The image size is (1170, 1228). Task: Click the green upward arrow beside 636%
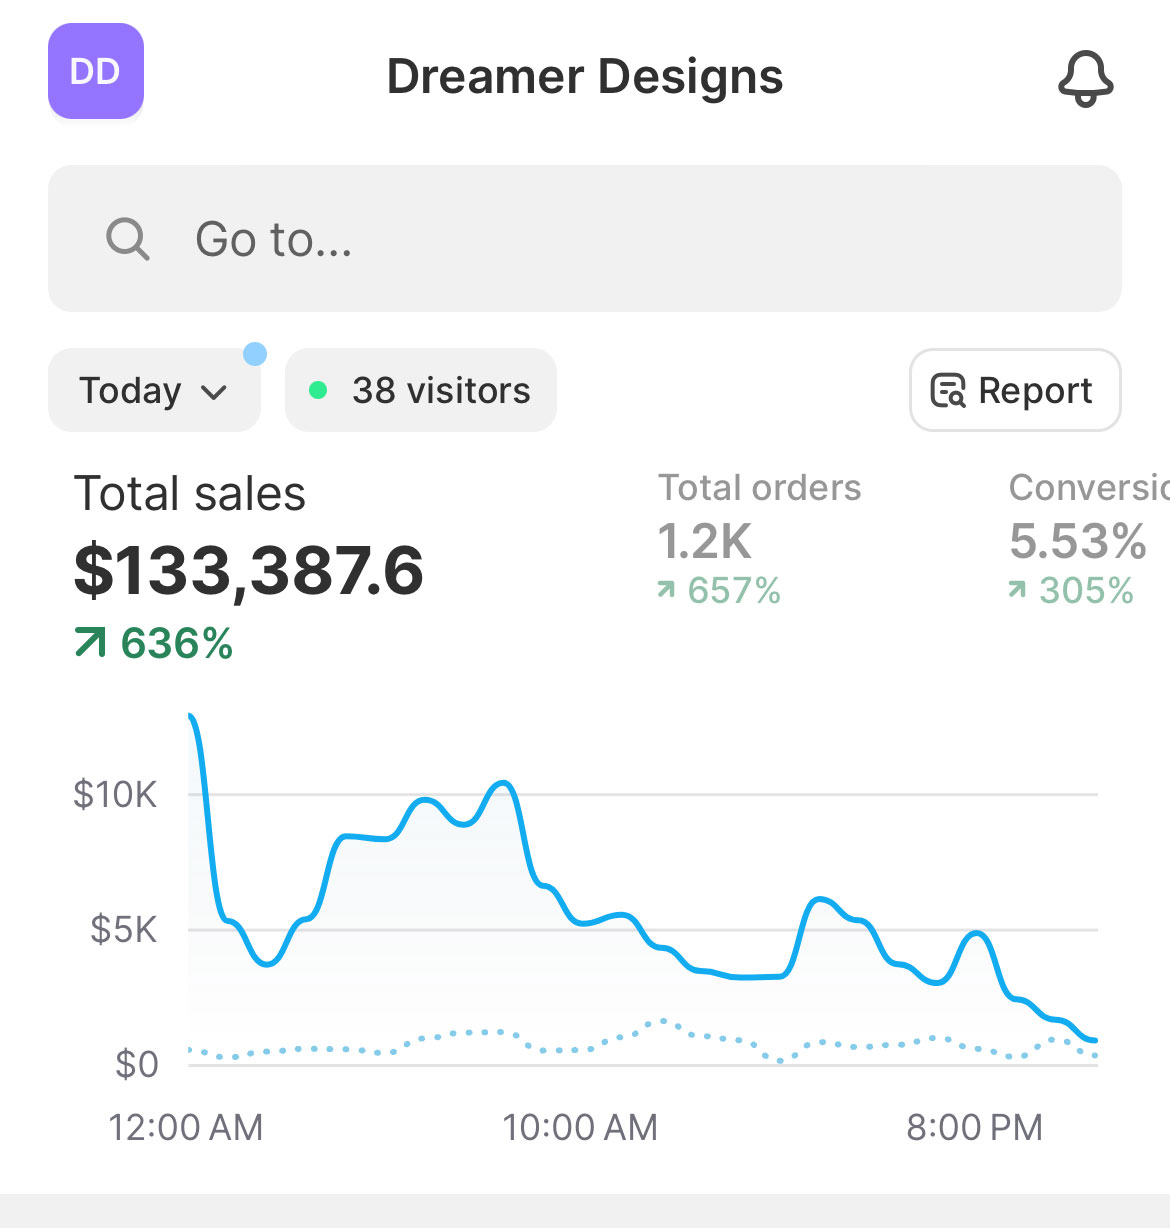click(x=90, y=643)
